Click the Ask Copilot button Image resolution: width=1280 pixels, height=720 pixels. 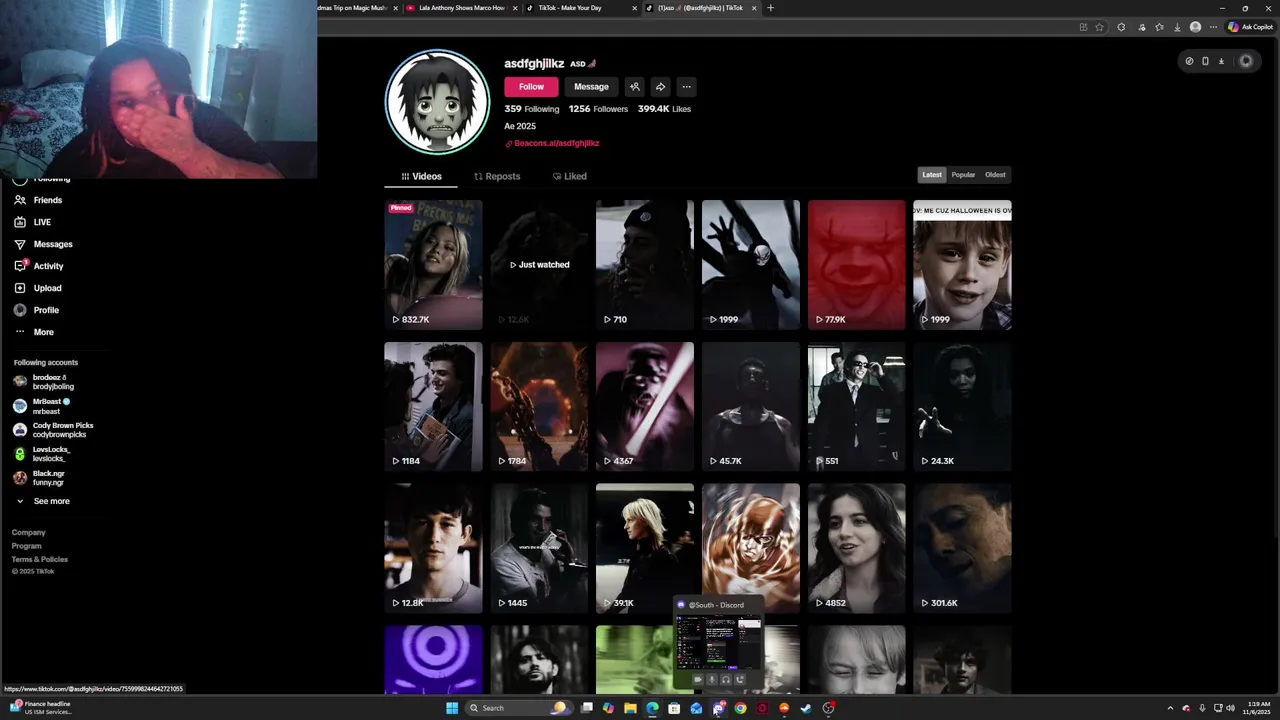point(1252,27)
